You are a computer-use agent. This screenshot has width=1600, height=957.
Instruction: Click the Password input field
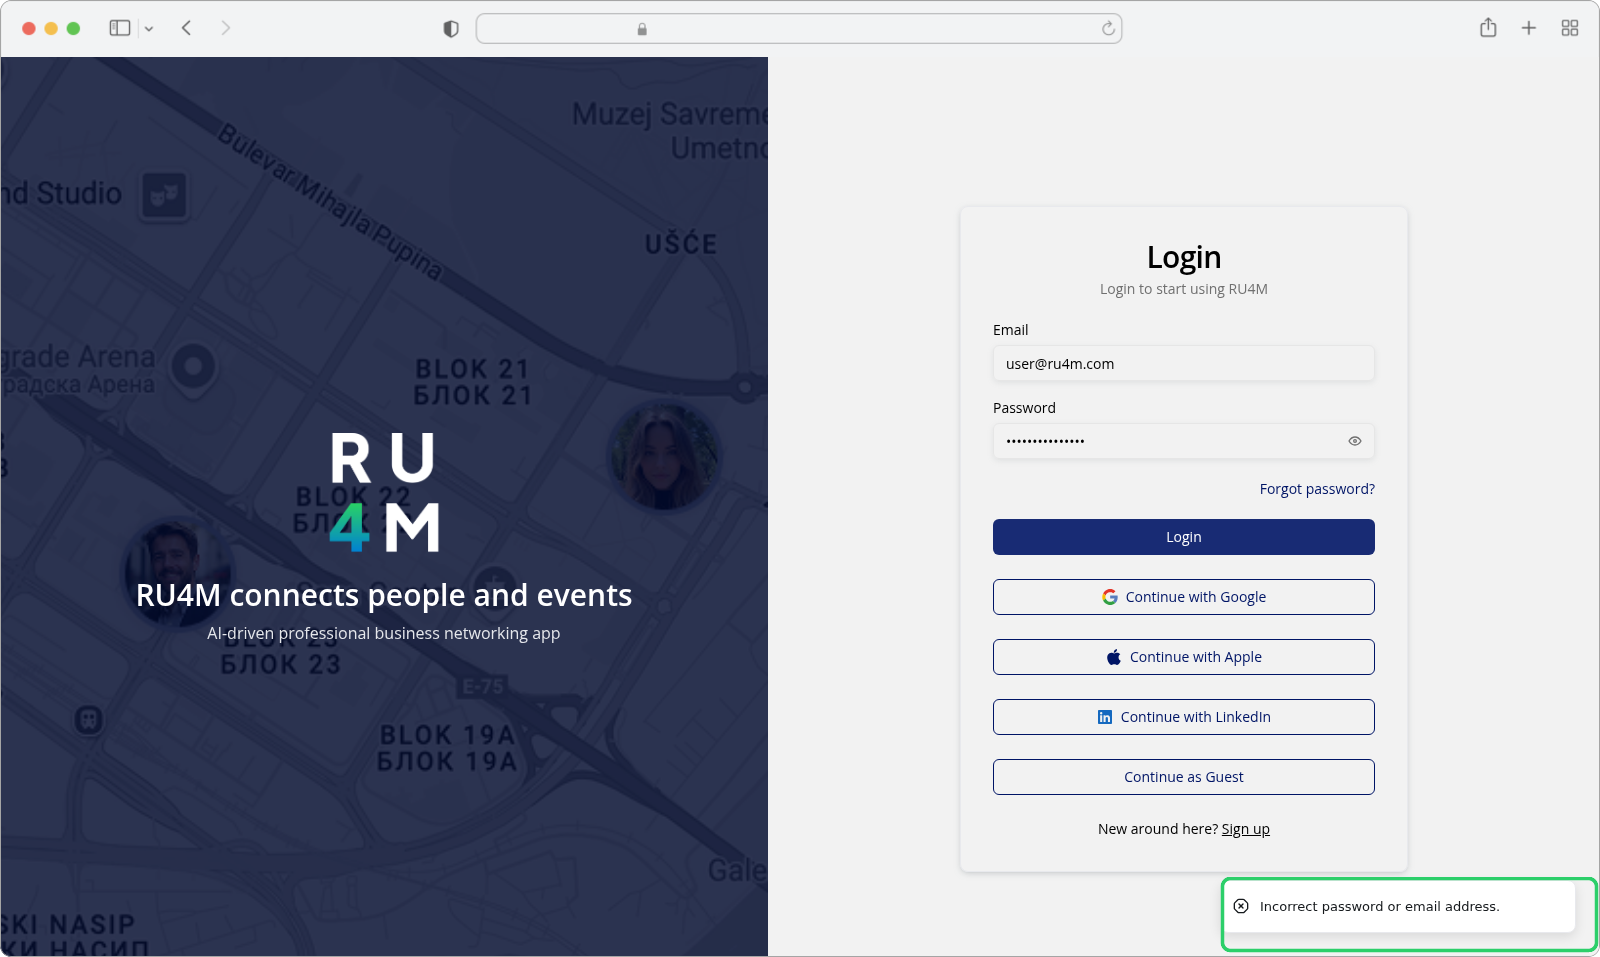click(1184, 441)
